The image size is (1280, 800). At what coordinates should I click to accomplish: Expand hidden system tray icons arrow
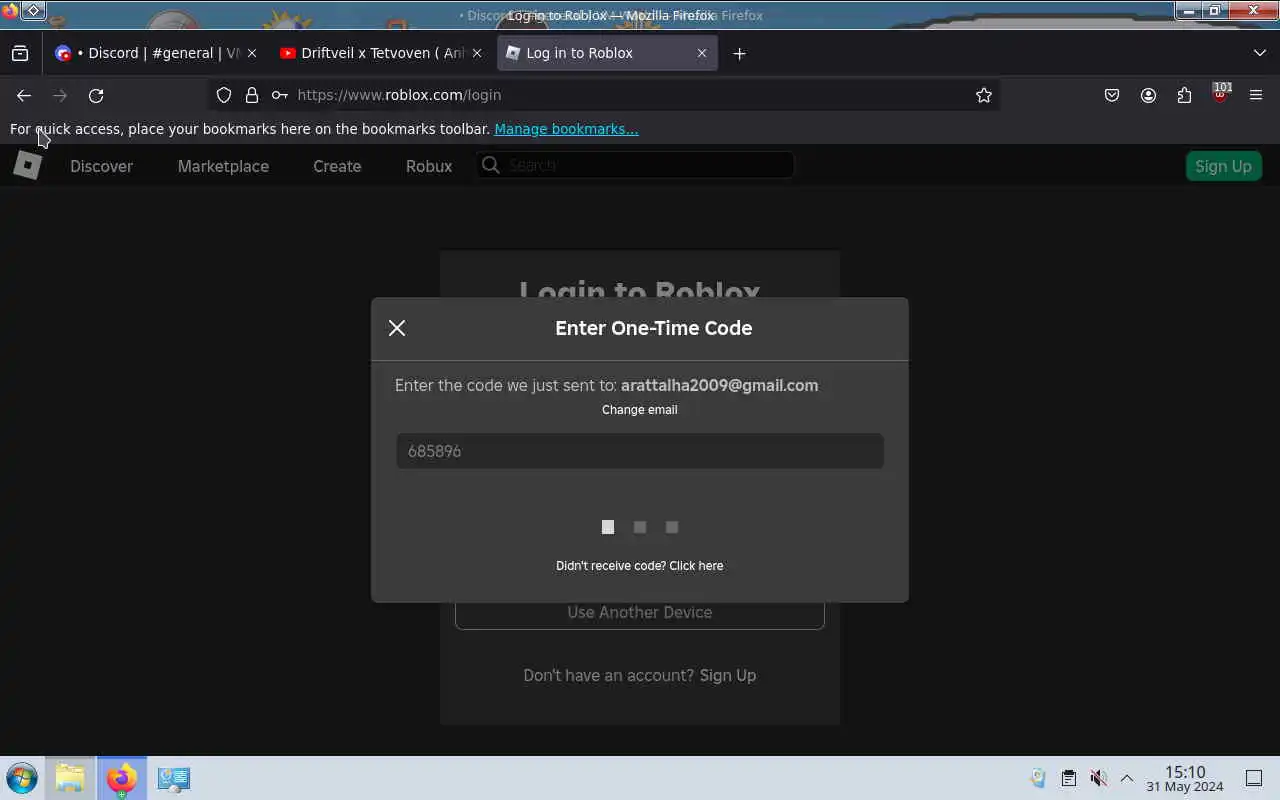coord(1127,778)
